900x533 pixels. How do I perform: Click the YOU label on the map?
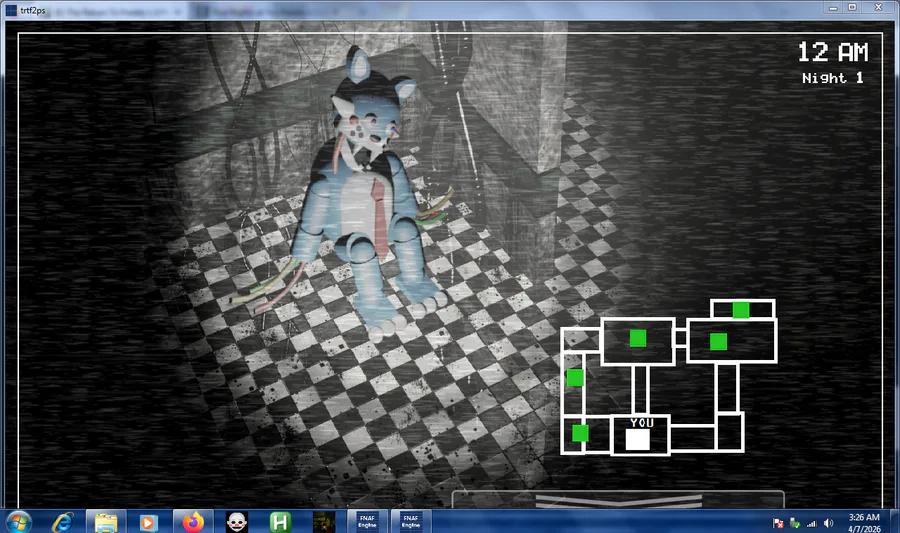click(x=642, y=423)
